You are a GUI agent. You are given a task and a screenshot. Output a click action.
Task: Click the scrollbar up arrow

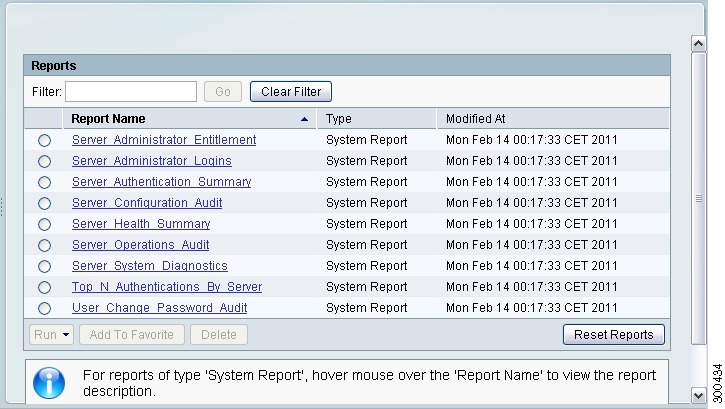tap(698, 44)
